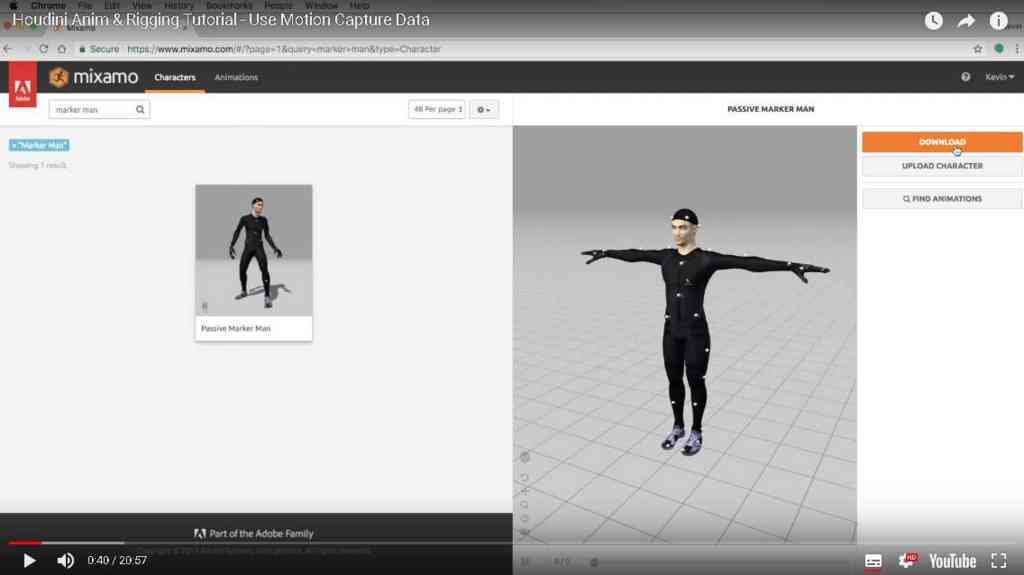Click the video title text
Image resolution: width=1024 pixels, height=575 pixels.
pyautogui.click(x=221, y=20)
